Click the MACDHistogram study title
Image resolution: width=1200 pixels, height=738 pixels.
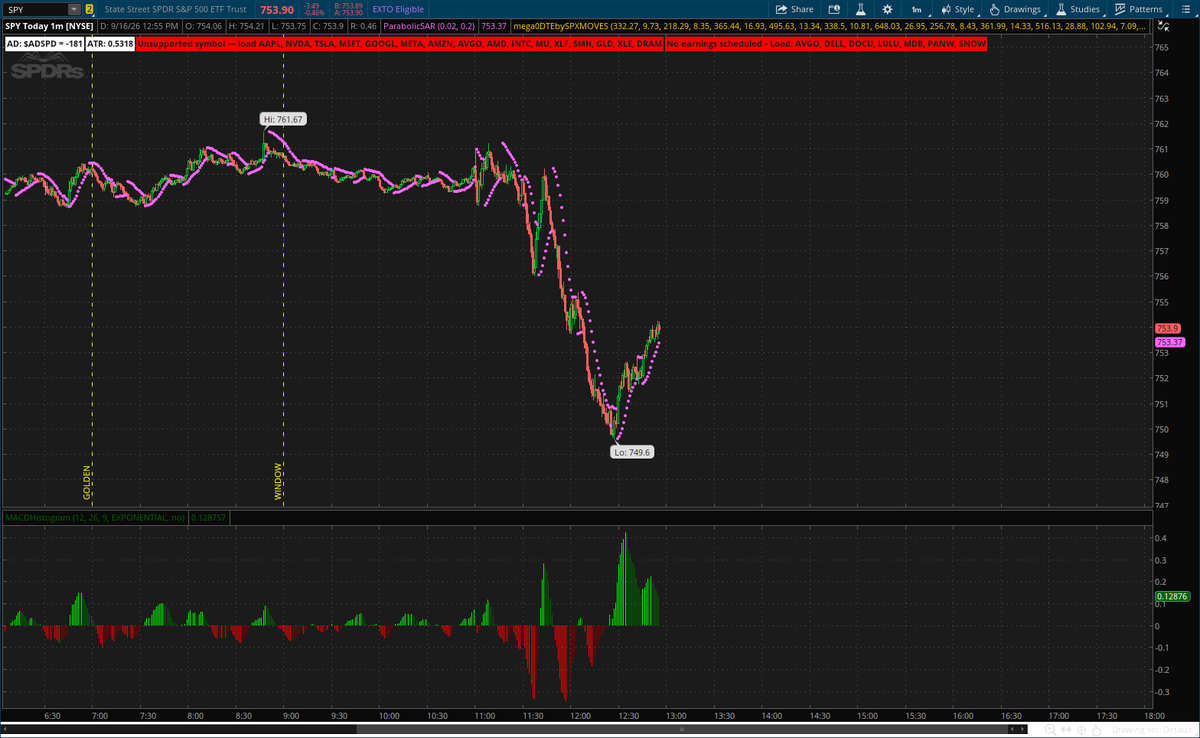click(95, 517)
